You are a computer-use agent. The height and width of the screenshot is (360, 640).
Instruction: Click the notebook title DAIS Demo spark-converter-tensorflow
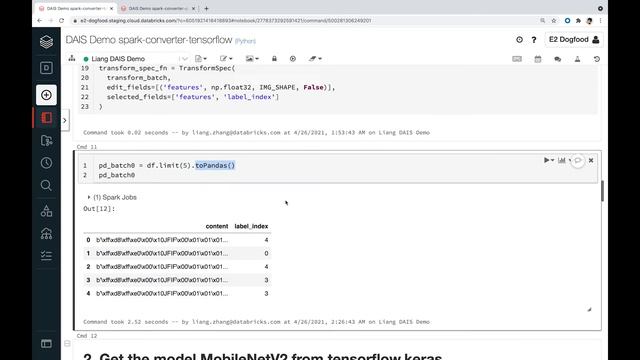149,40
